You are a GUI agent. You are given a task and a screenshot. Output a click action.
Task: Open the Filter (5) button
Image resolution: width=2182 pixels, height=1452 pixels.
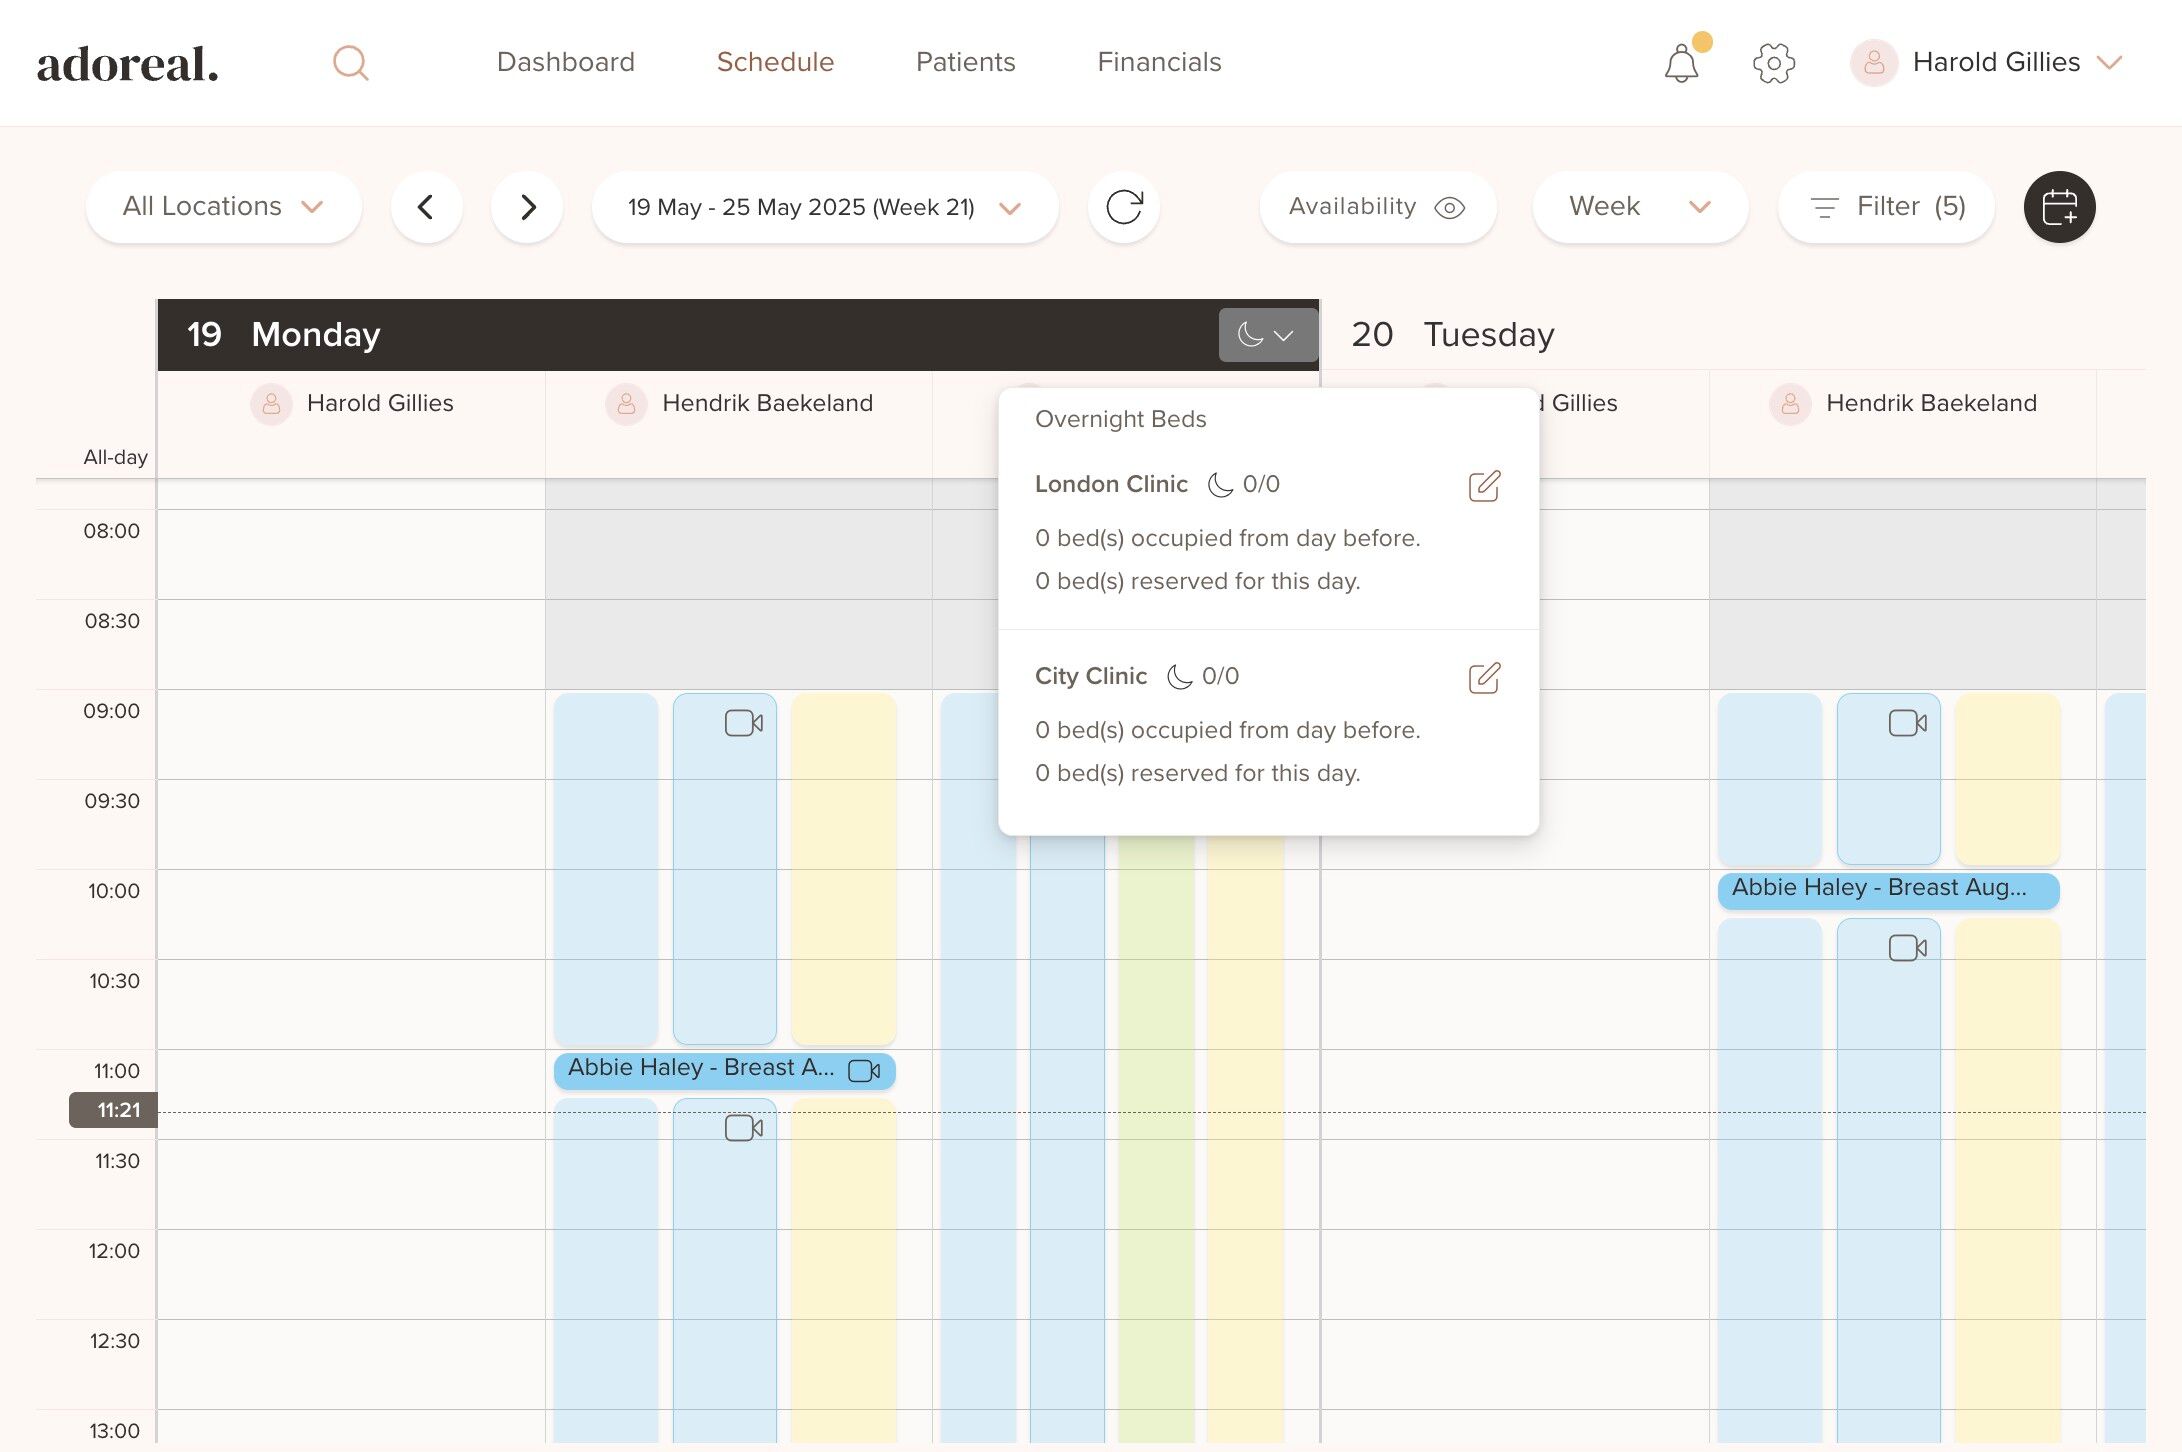tap(1886, 207)
